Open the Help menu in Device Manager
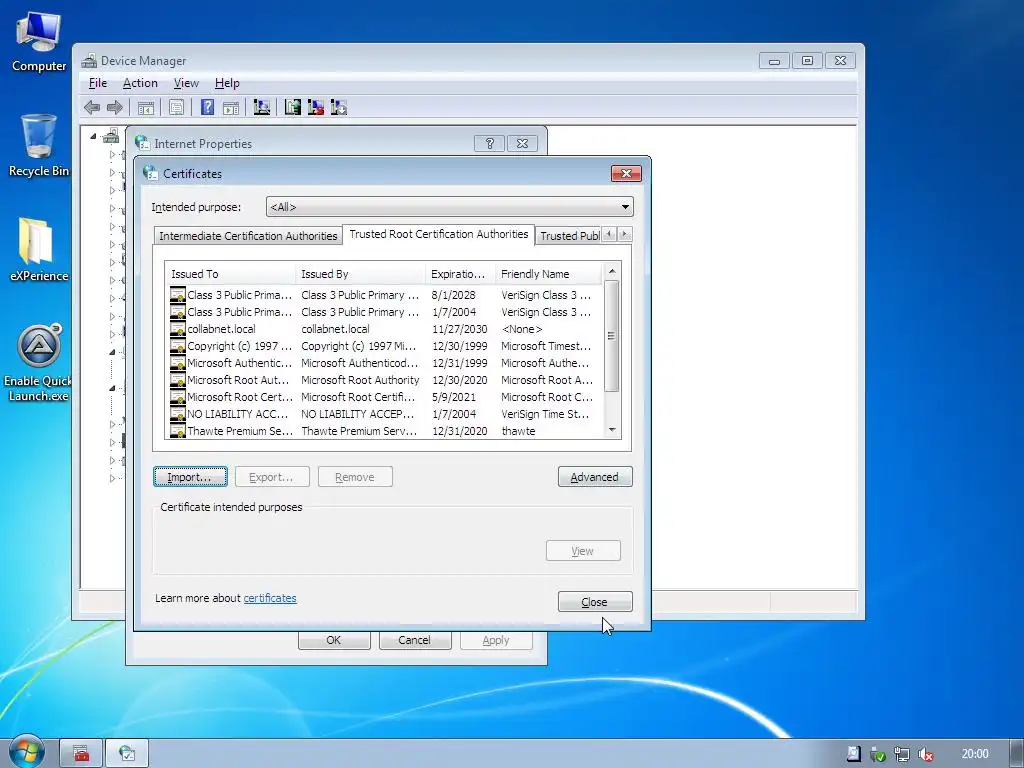Viewport: 1024px width, 768px height. [x=227, y=83]
